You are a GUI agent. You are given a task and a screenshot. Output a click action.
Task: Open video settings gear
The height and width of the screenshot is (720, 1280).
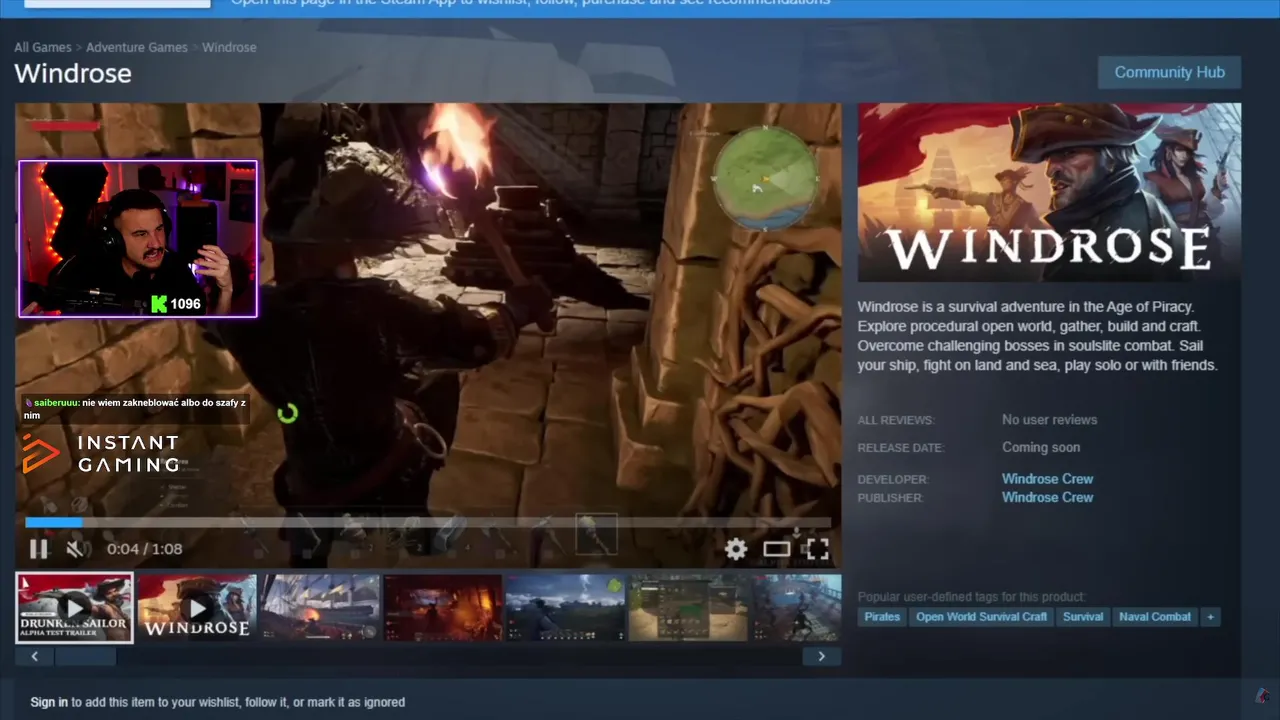(736, 549)
